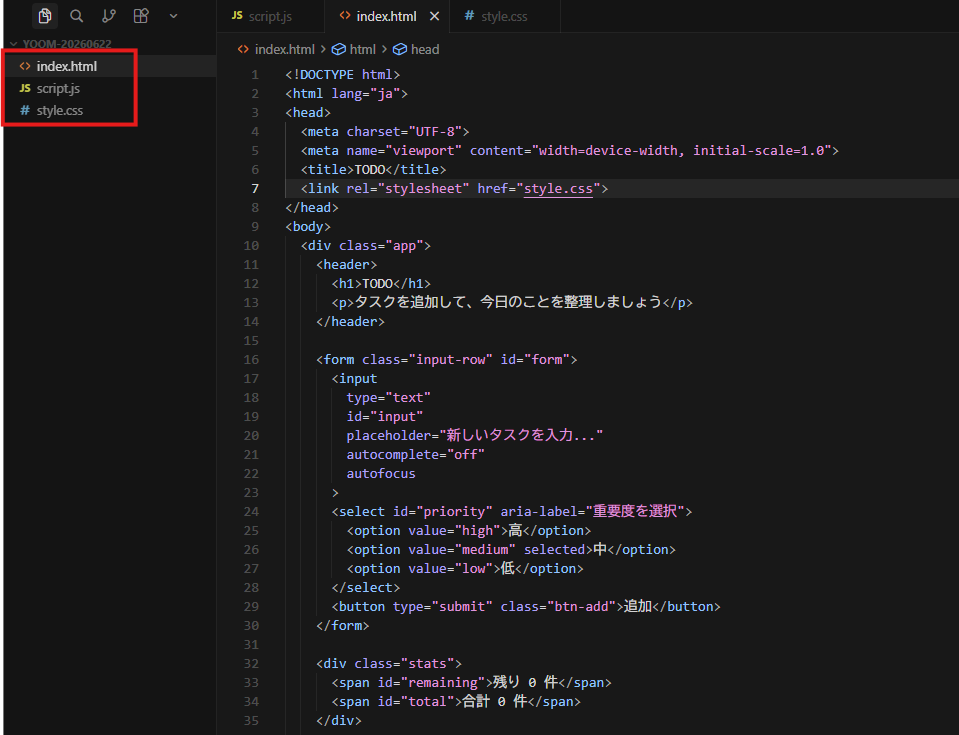Click the "stats" class value
The image size is (959, 735).
[x=428, y=663]
